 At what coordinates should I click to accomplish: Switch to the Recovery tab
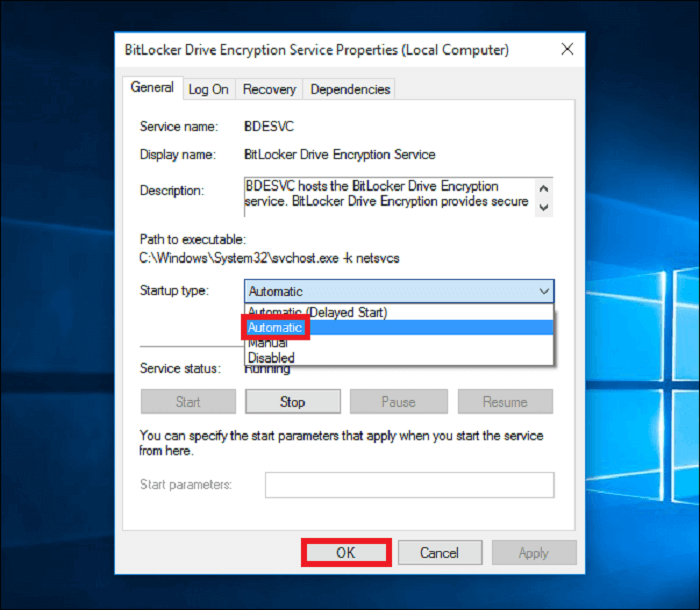pos(269,89)
